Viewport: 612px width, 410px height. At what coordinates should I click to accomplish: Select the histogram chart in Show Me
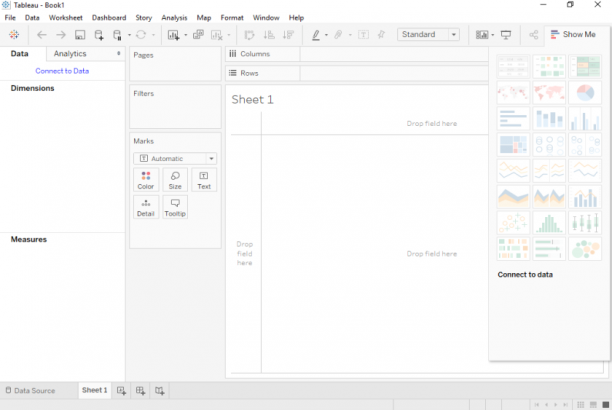pyautogui.click(x=549, y=223)
